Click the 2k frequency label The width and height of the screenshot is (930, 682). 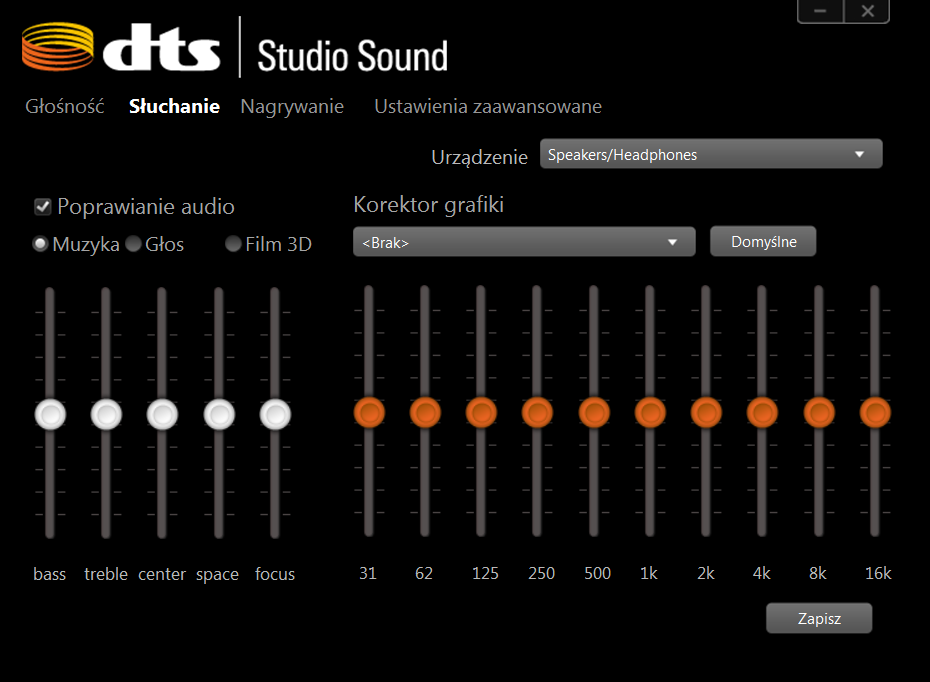pos(706,573)
